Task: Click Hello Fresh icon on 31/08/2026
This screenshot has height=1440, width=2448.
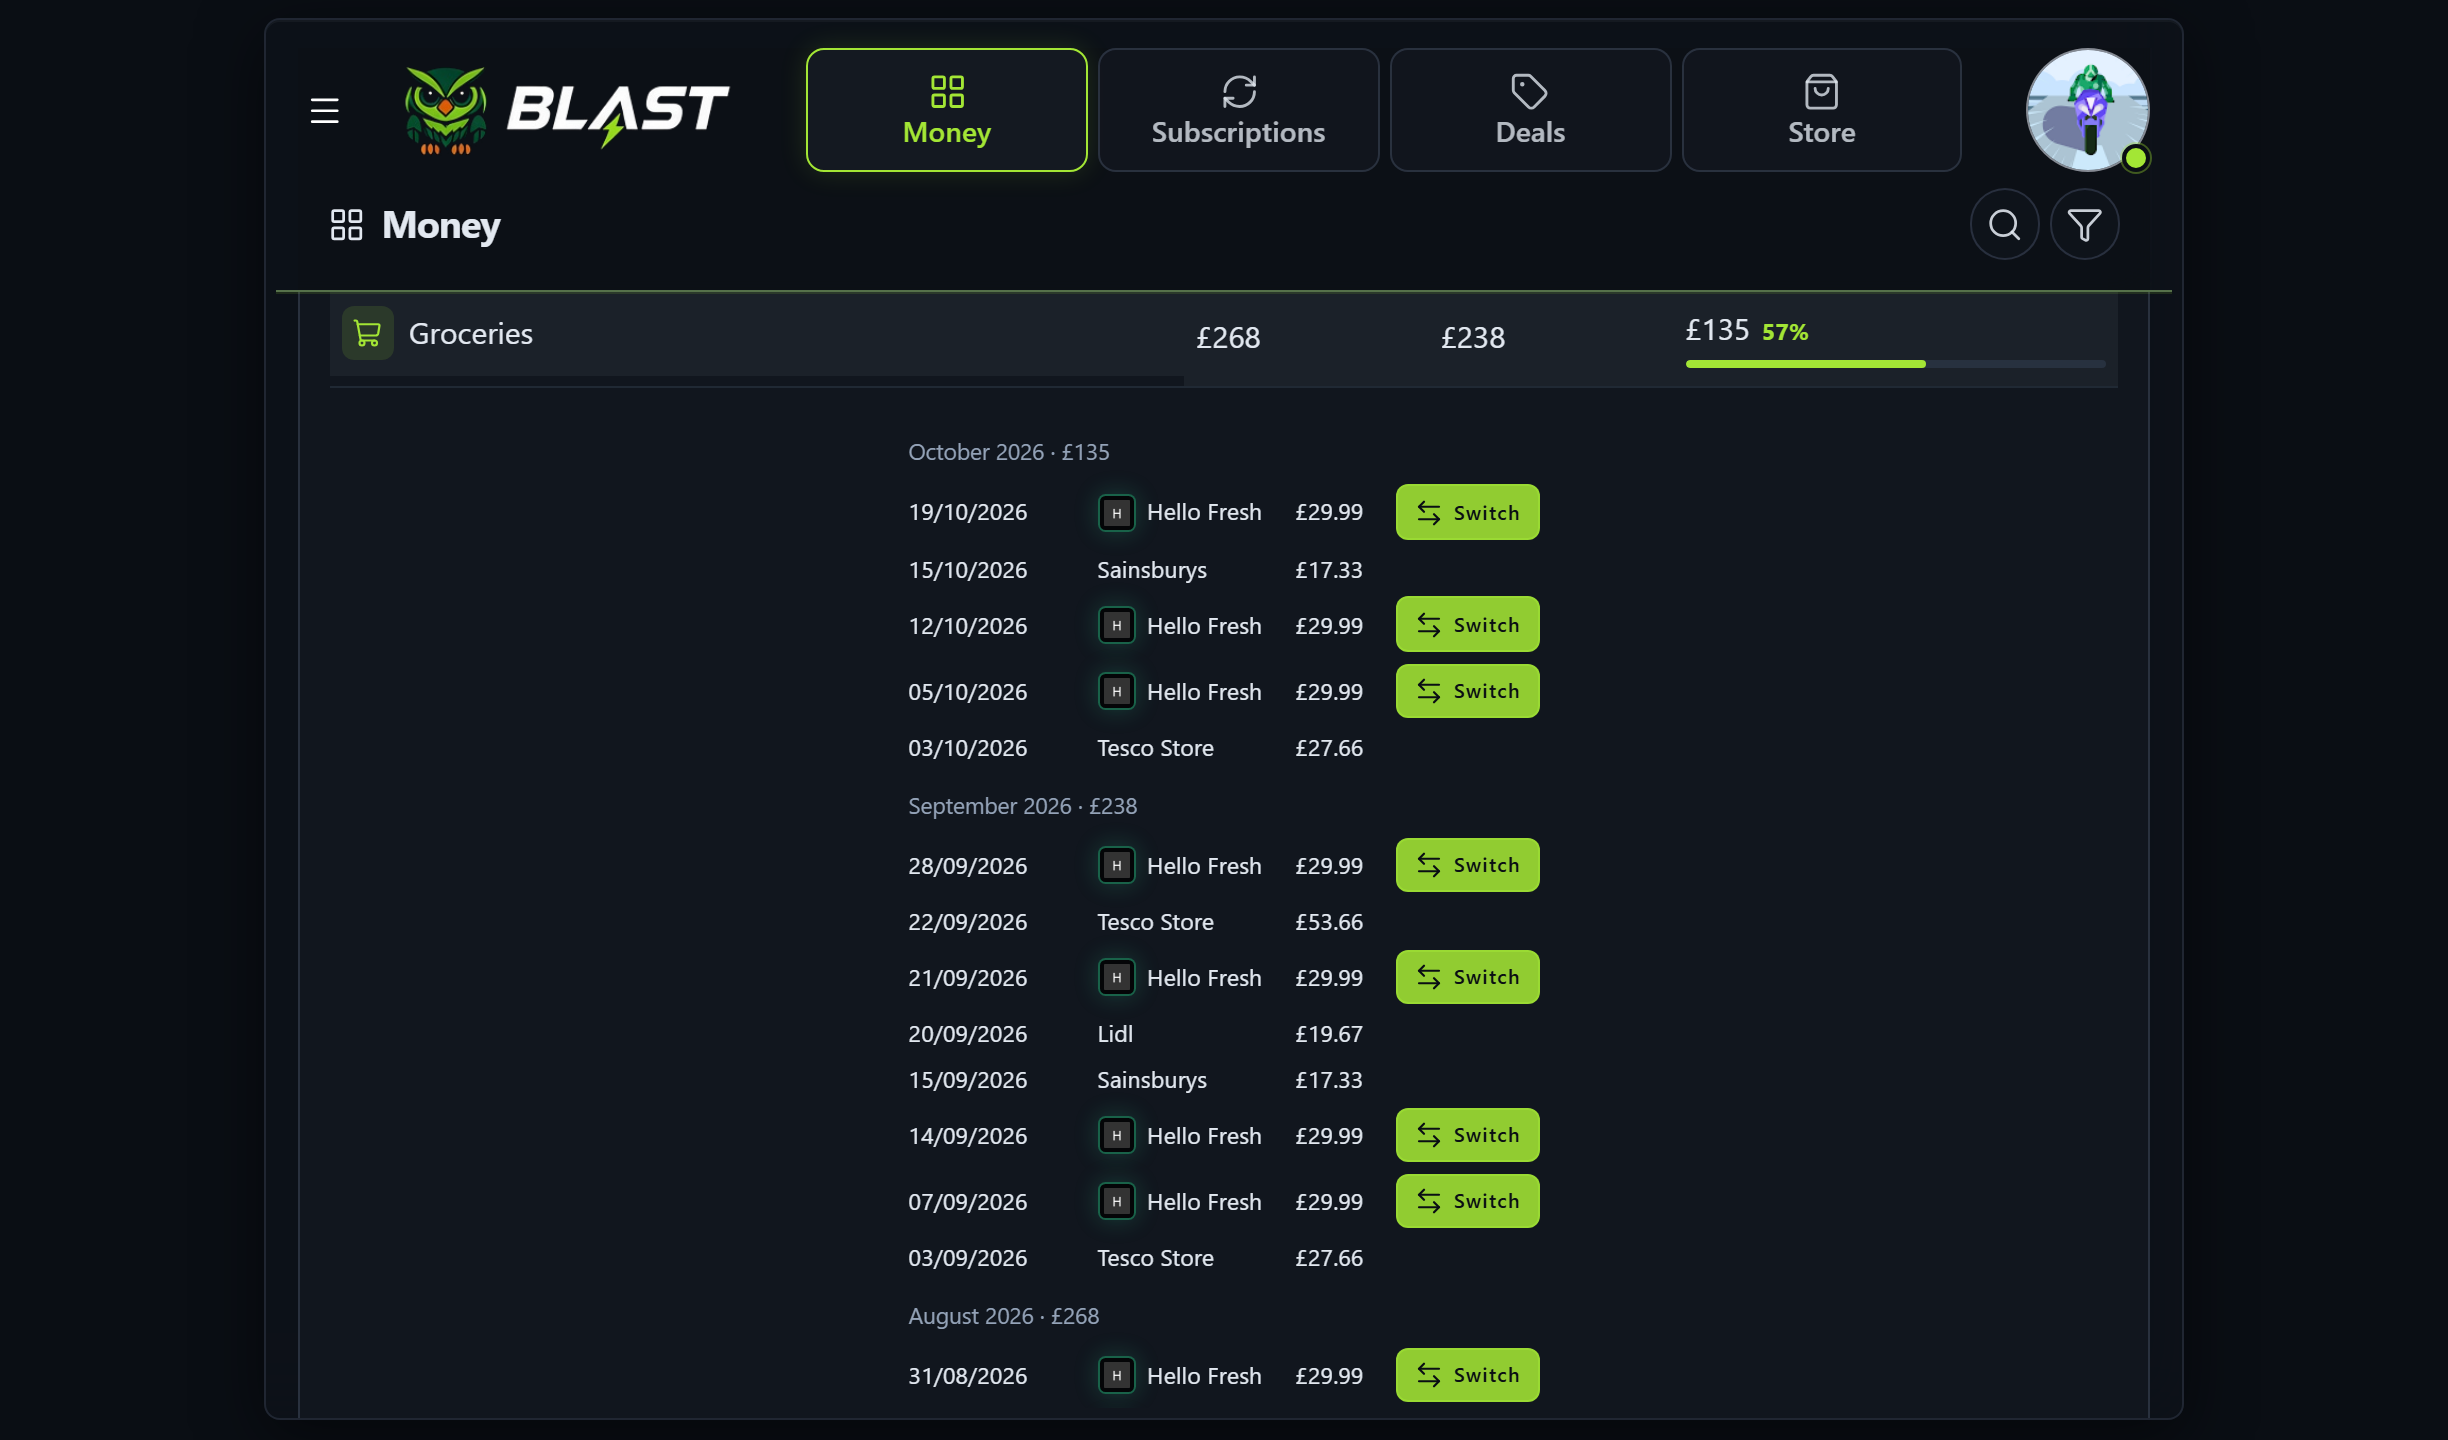Action: [1116, 1376]
